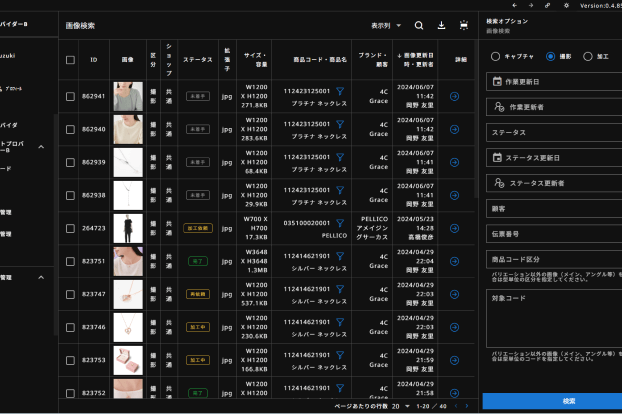Open the 商品コード区分 search option field
Viewport: 622px width, 414px height.
click(x=554, y=259)
